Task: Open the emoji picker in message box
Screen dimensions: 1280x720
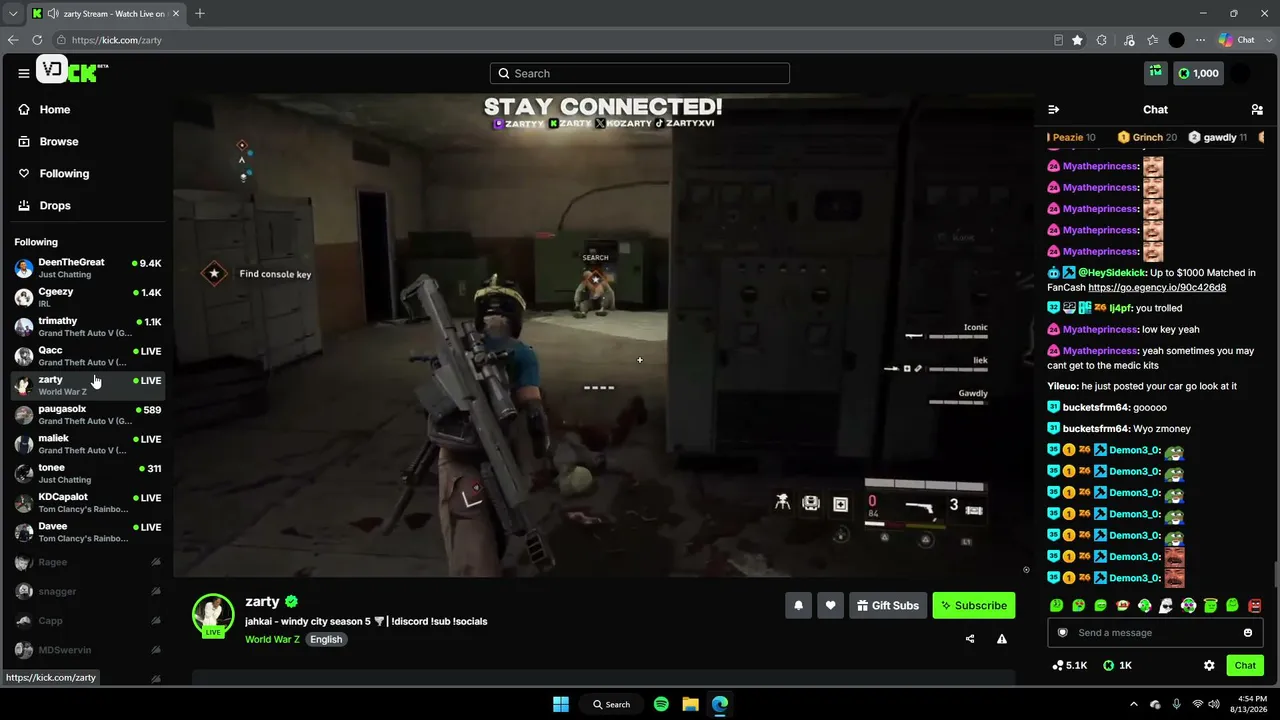Action: [1248, 633]
